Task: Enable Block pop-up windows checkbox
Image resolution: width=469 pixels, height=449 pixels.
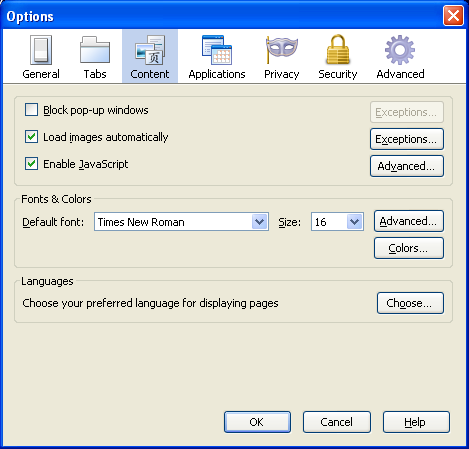Action: (31, 110)
